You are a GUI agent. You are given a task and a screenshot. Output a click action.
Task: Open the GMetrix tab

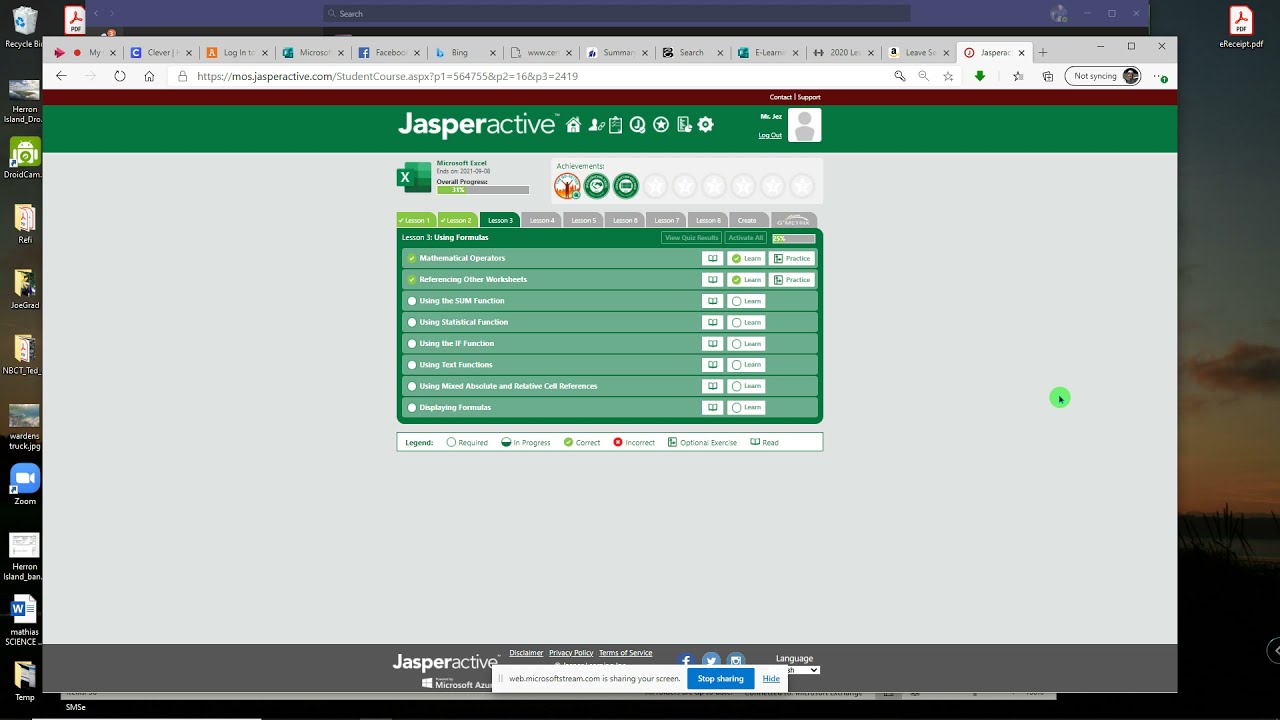click(x=794, y=220)
